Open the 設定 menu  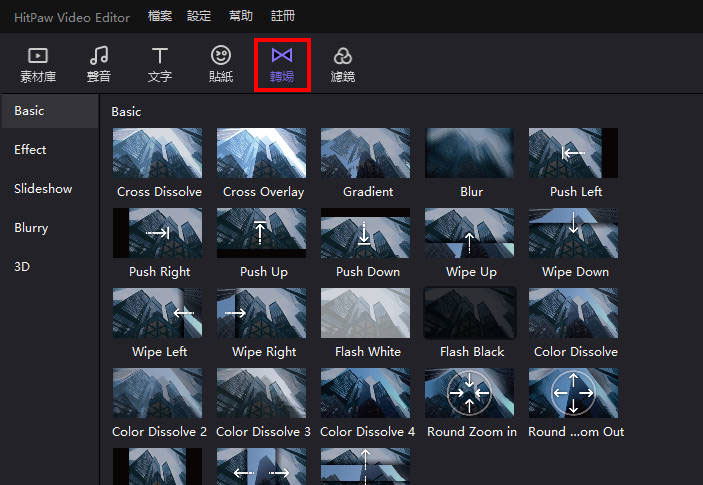(x=199, y=16)
